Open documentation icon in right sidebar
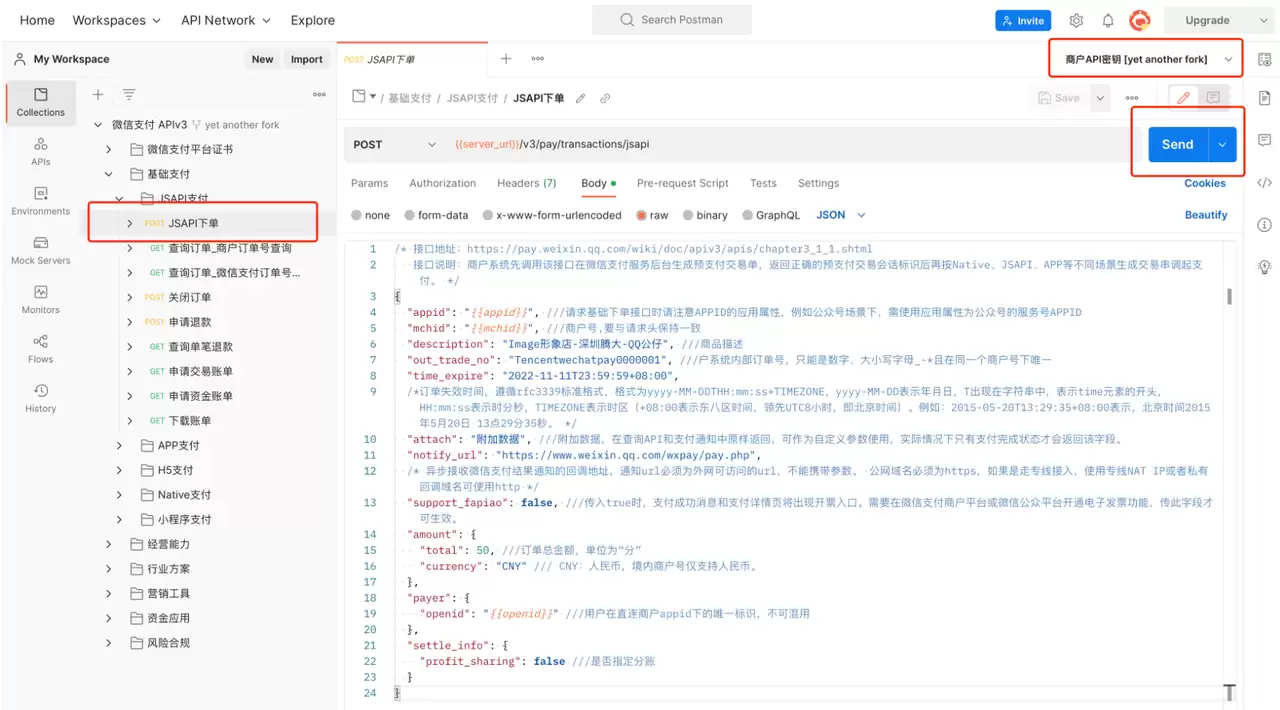This screenshot has height=710, width=1280. pyautogui.click(x=1265, y=98)
